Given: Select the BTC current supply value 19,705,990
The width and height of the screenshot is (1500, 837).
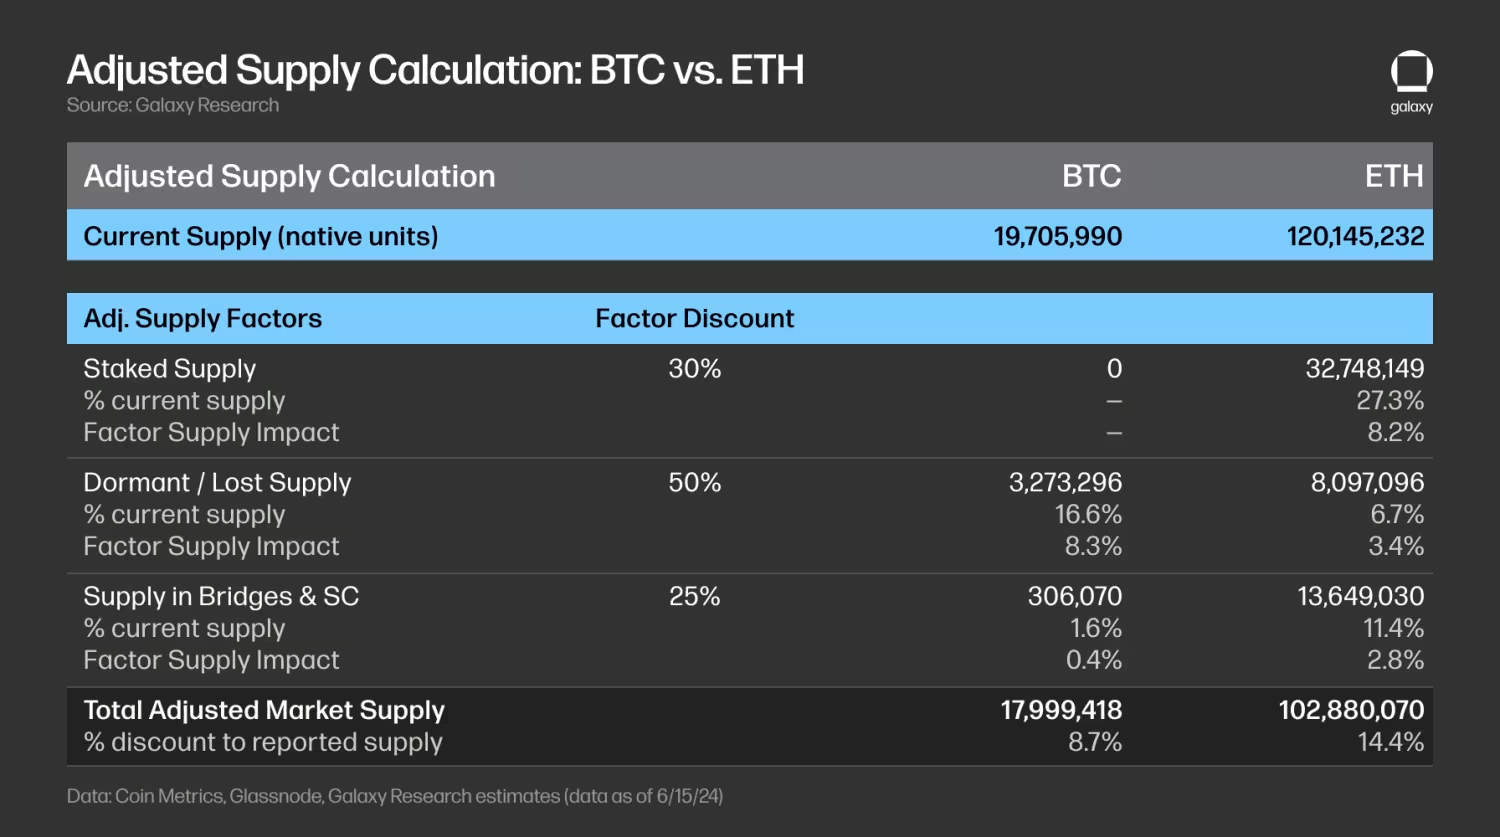Looking at the screenshot, I should click(1057, 236).
